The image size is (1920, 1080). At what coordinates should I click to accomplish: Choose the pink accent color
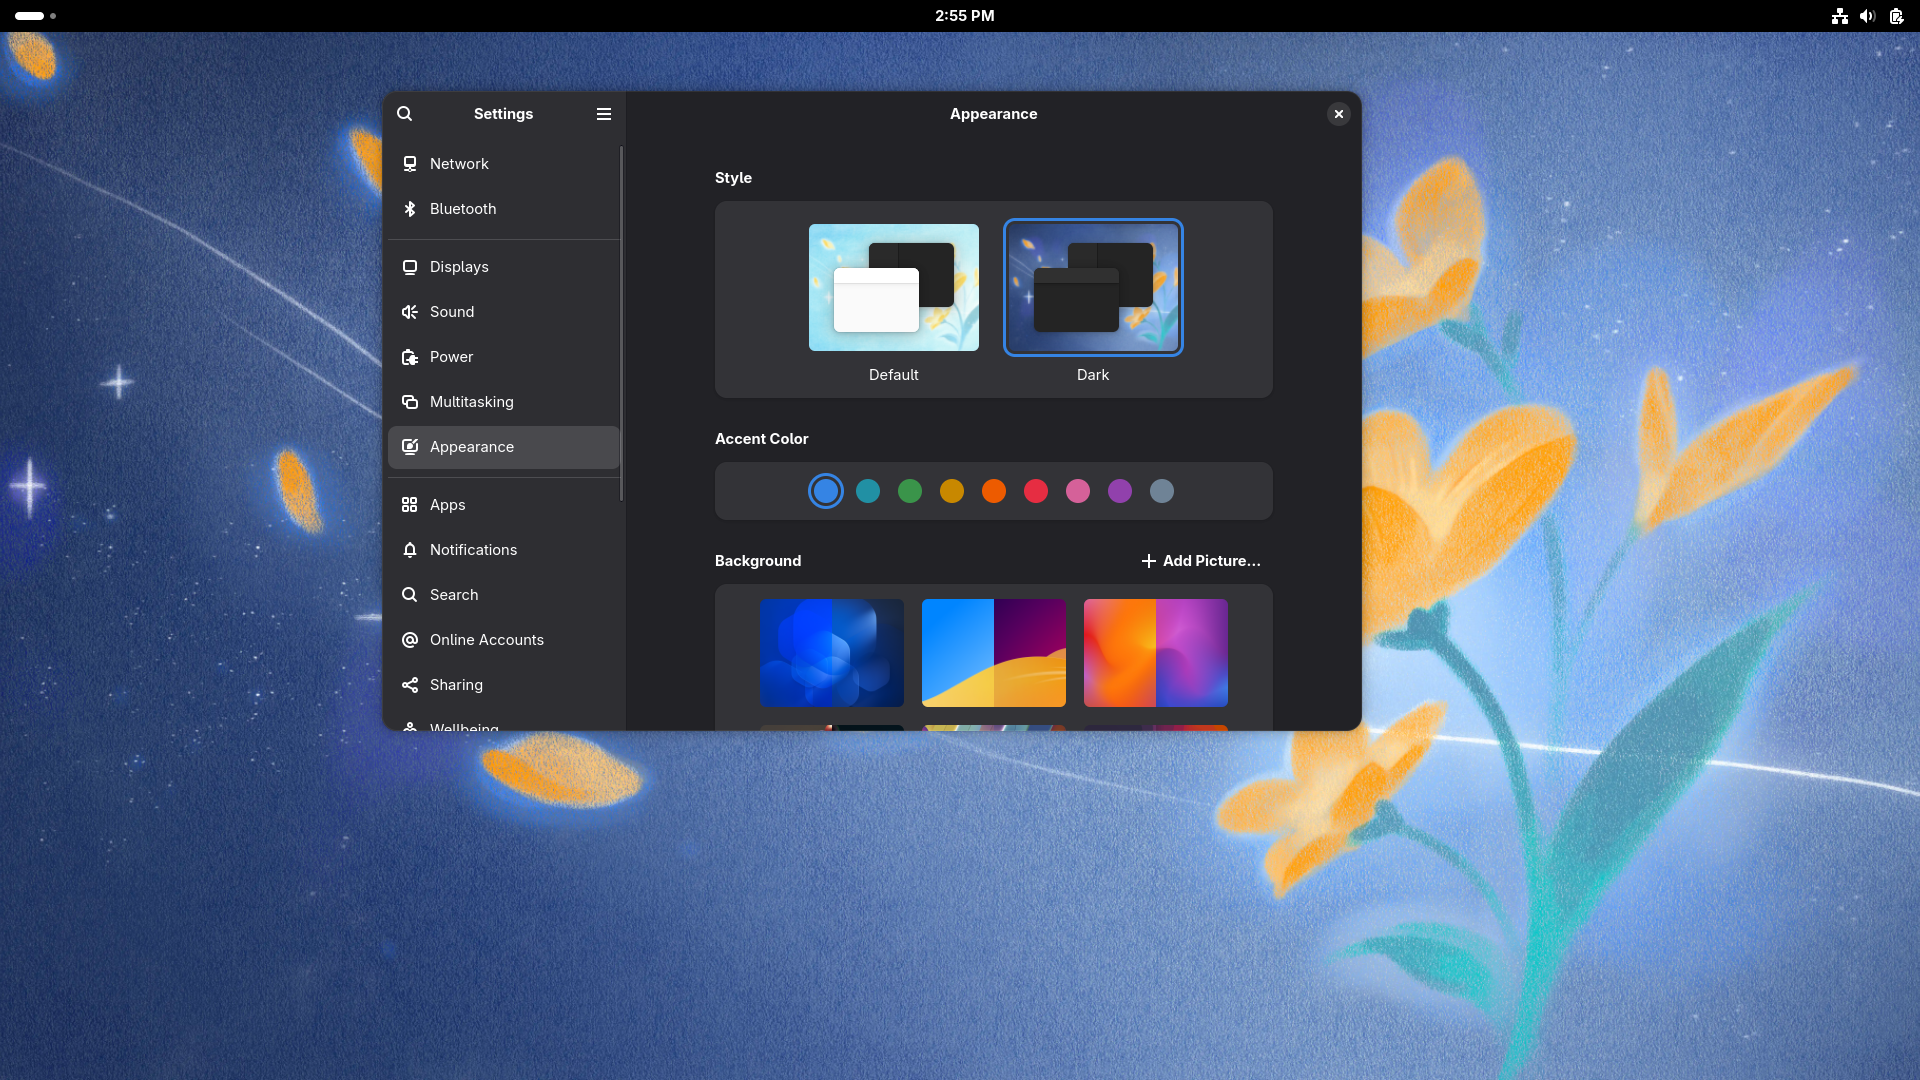1078,491
